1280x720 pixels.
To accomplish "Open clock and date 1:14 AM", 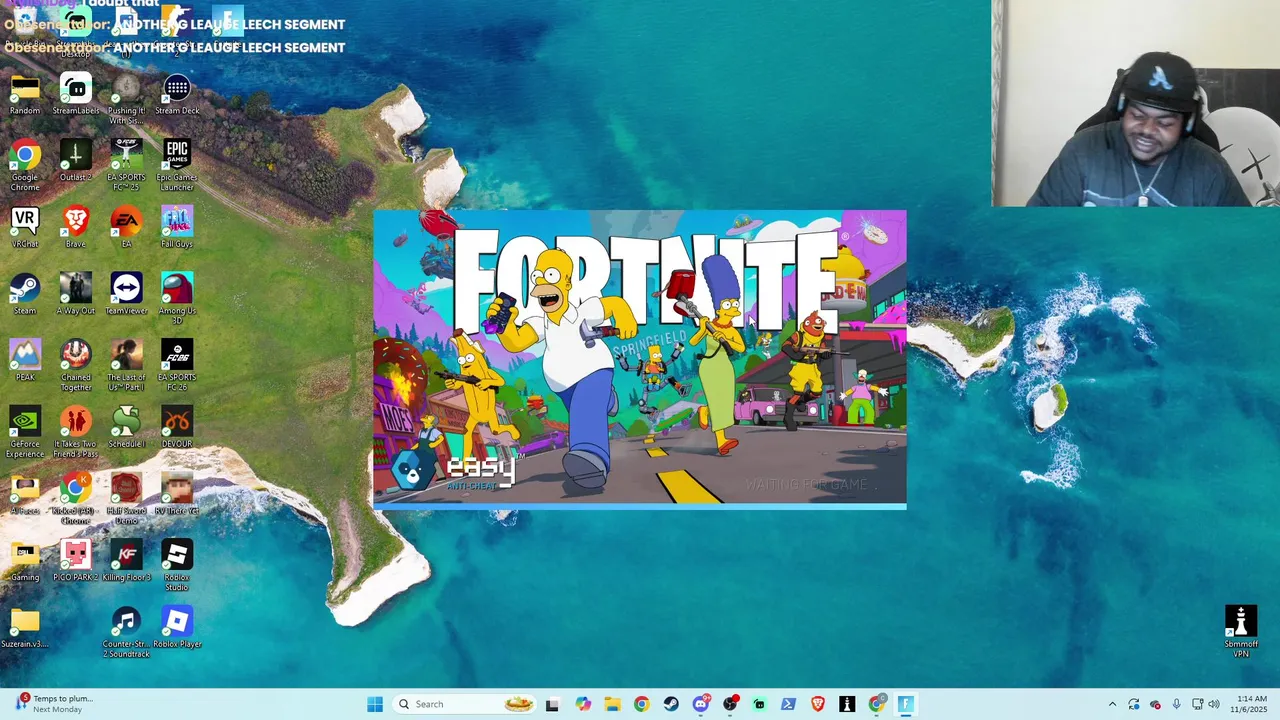I will [1251, 704].
